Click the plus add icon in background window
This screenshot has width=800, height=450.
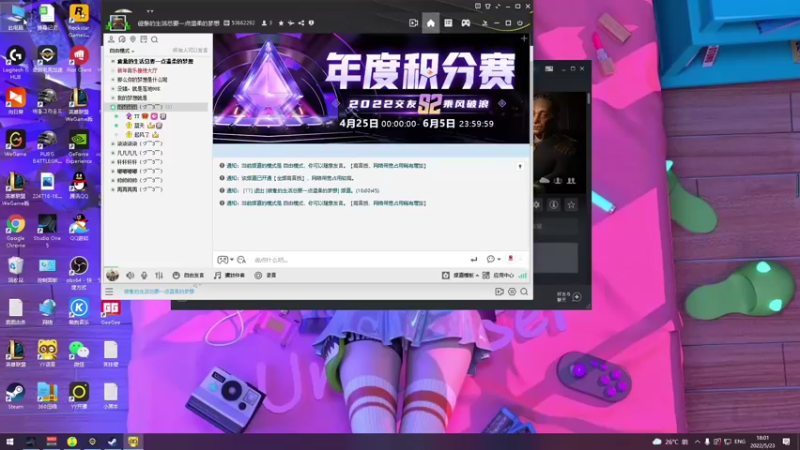click(x=577, y=296)
